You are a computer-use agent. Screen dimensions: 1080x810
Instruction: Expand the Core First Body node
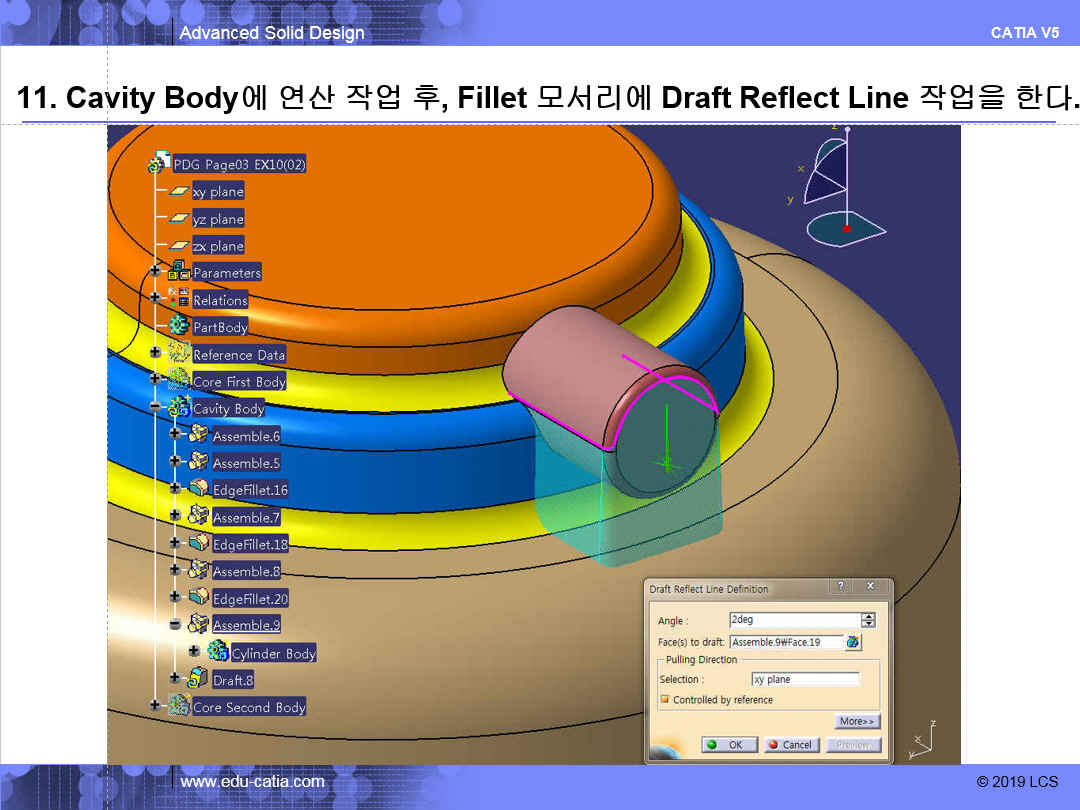tap(155, 380)
